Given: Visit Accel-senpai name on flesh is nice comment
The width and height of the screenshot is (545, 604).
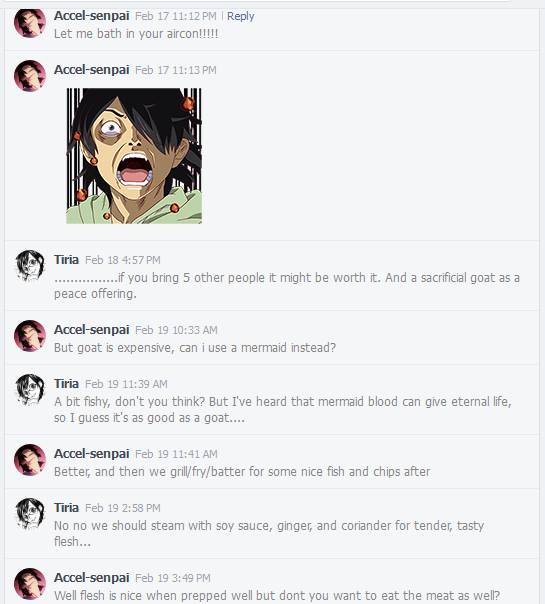Looking at the screenshot, I should tap(92, 578).
